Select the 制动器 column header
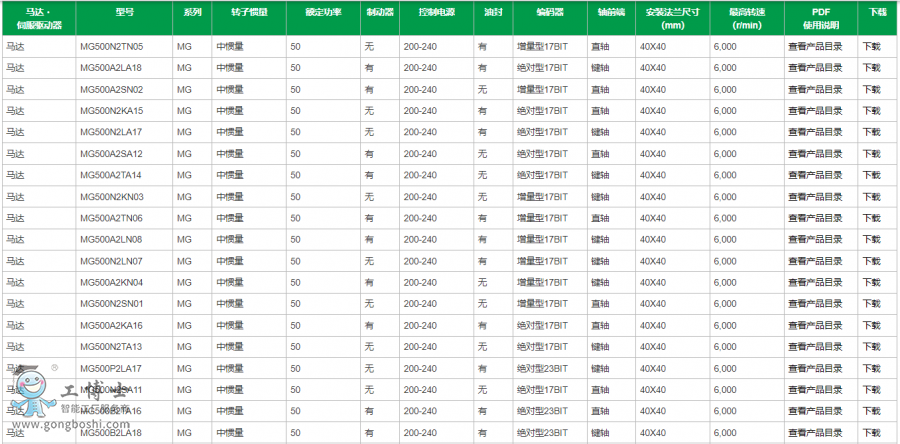The width and height of the screenshot is (900, 444). coord(380,18)
